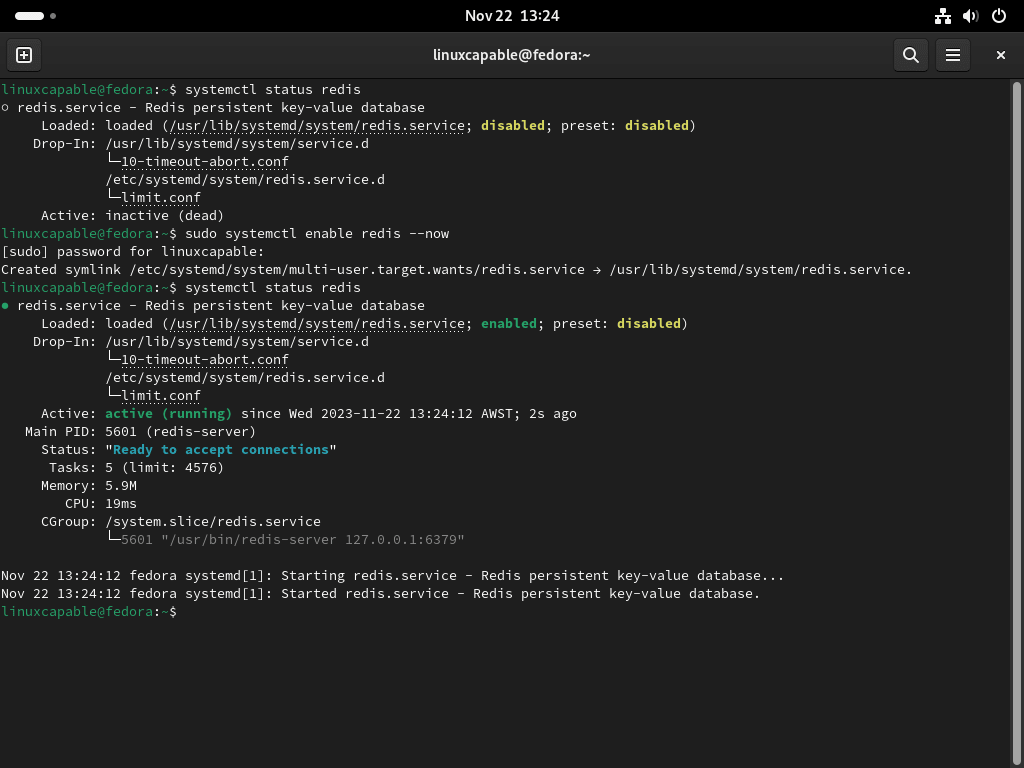Click the magnifier to search terminal scrollback
1024x768 pixels.
coord(910,55)
